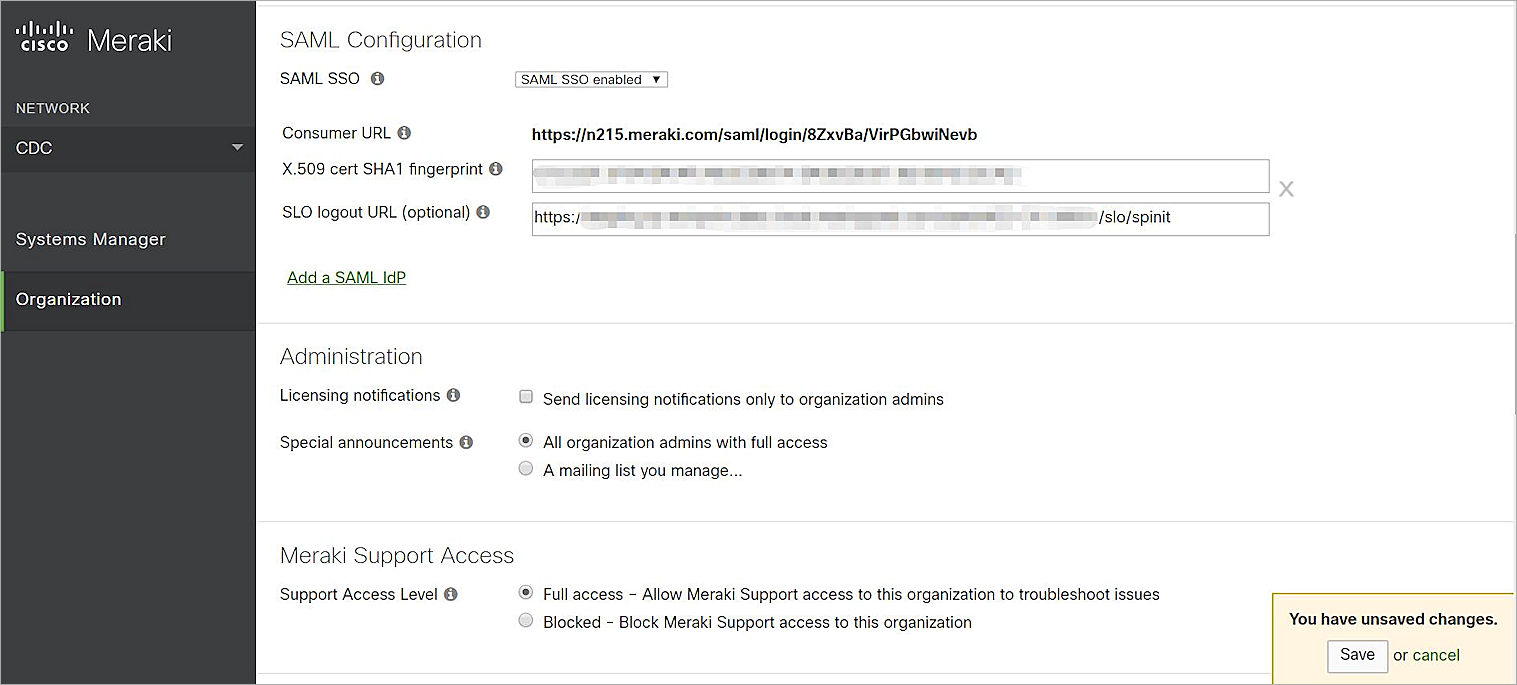Click the Cisco Meraki logo

tap(93, 37)
